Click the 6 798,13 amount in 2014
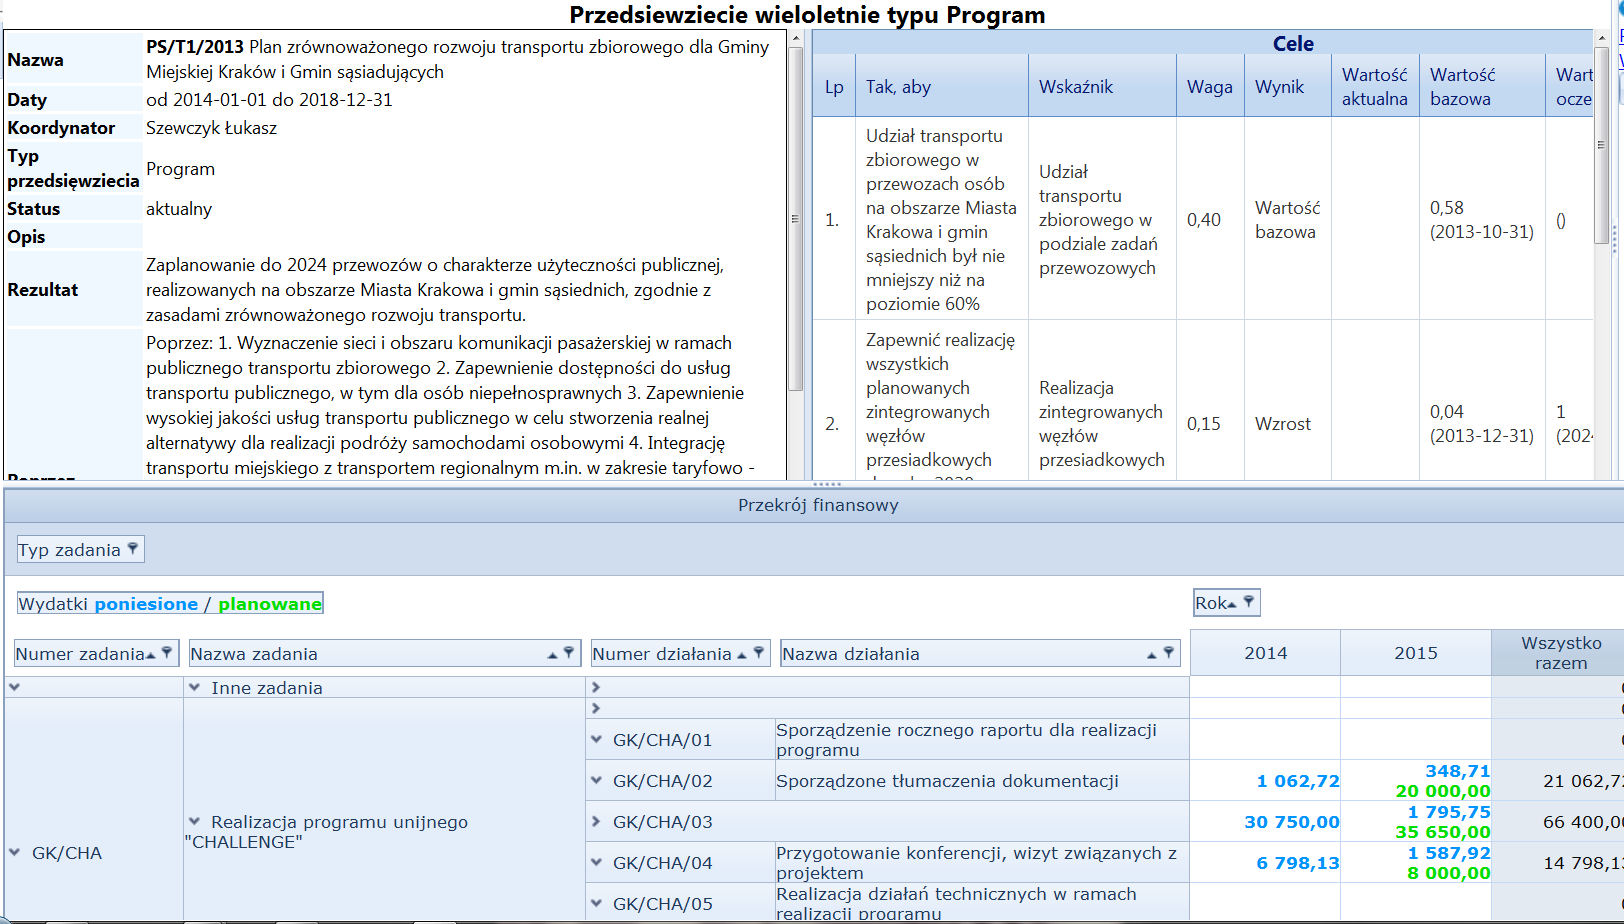 point(1298,863)
